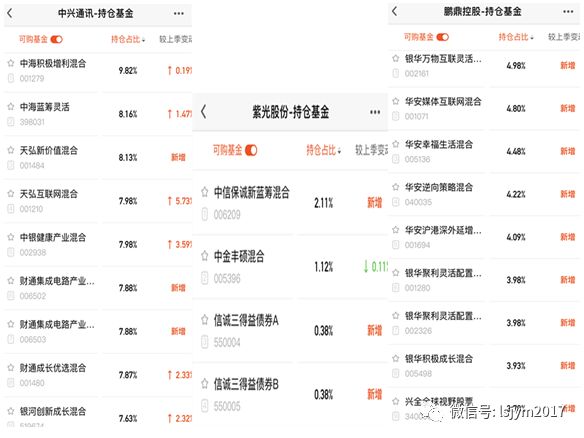The image size is (584, 438).
Task: Toggle 可购基金 switch in 鹏鼎控股 panel
Action: (x=442, y=37)
